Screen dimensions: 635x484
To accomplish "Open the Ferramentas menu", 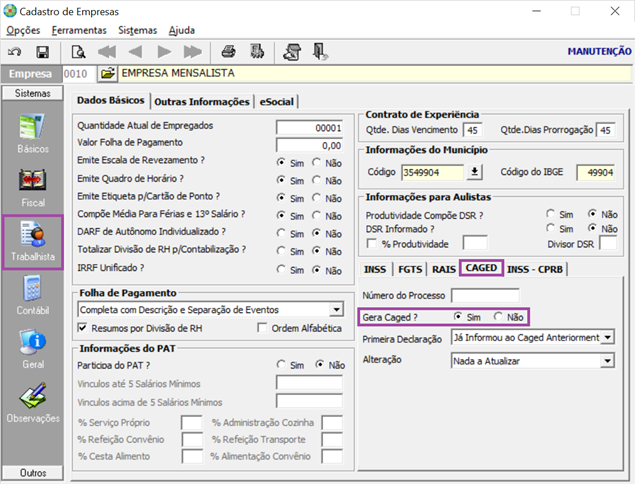I will [79, 30].
